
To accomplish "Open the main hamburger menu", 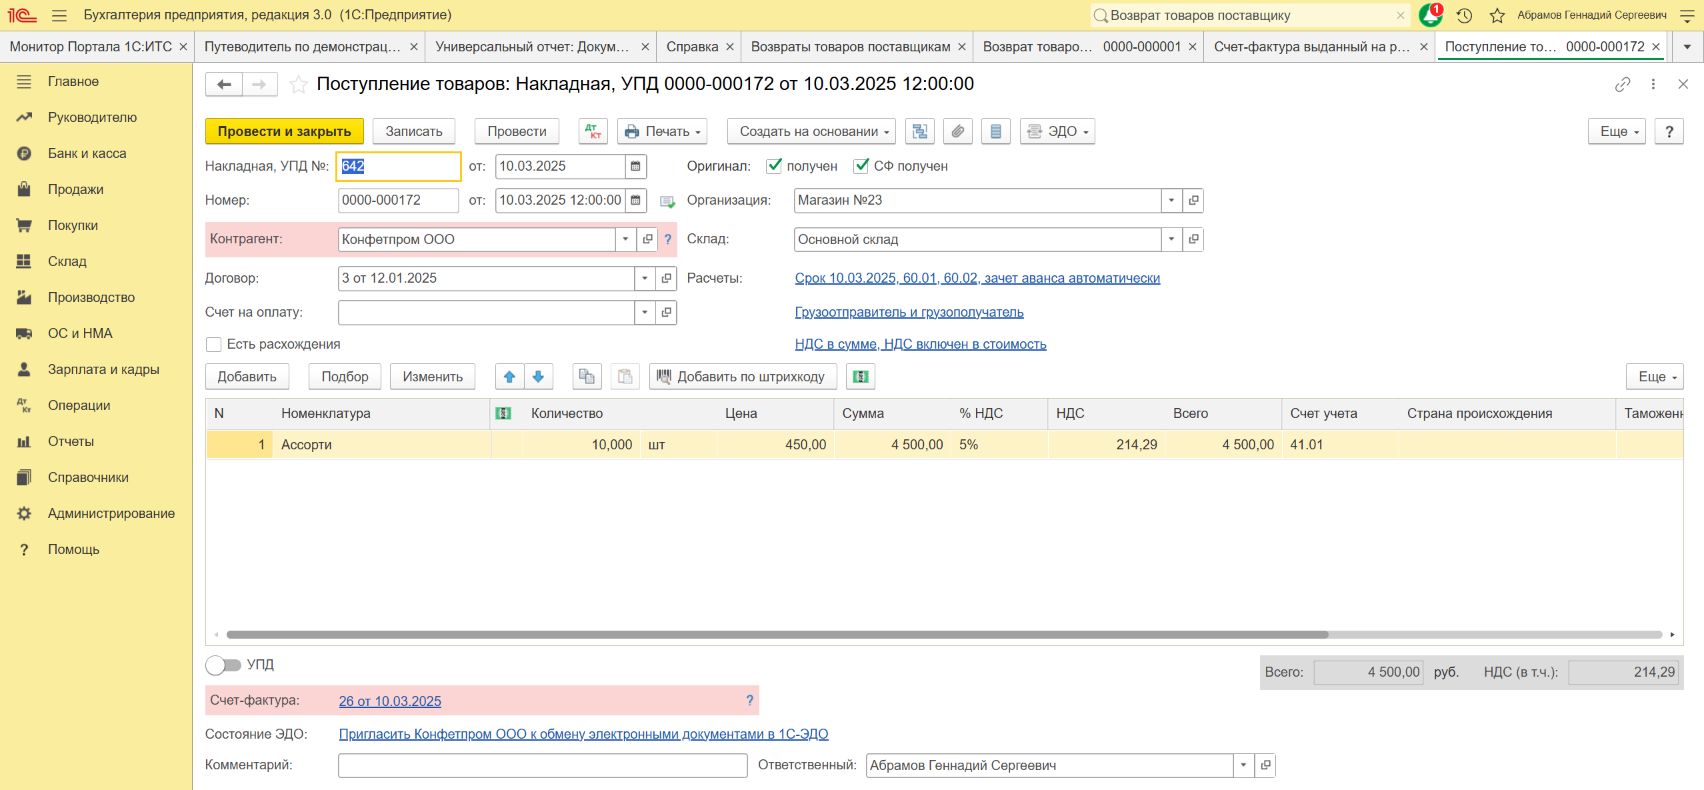I will click(59, 16).
